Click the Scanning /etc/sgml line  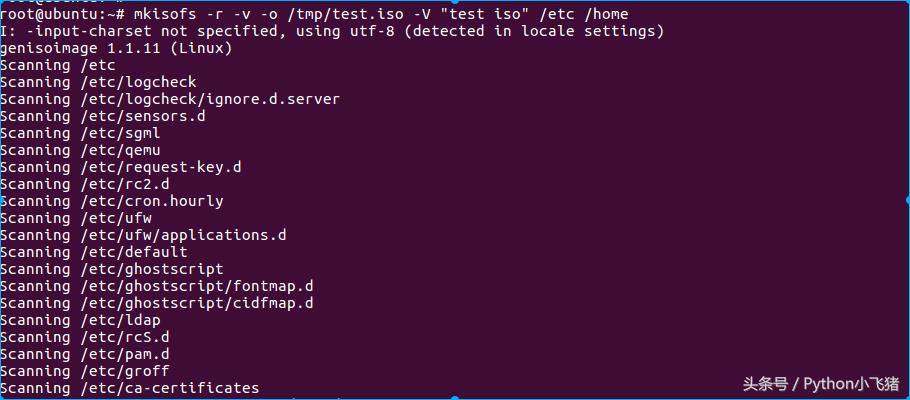(x=80, y=133)
